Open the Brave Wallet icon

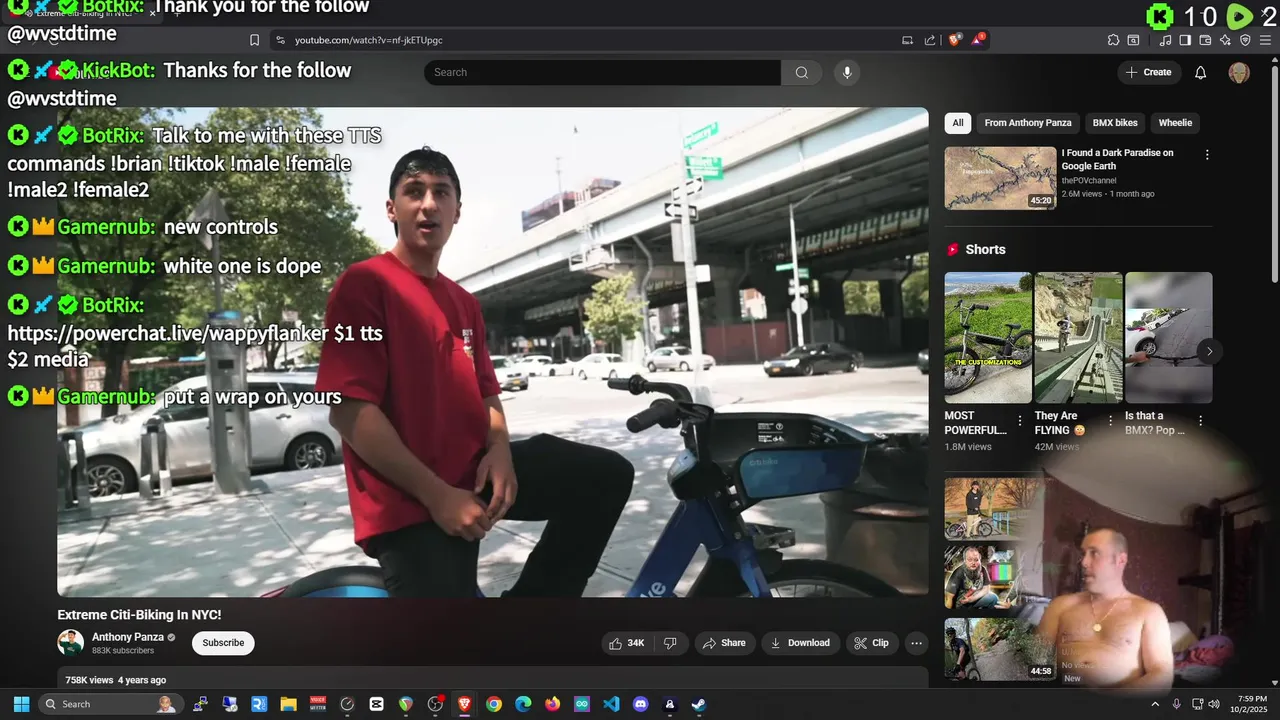[x=1205, y=40]
